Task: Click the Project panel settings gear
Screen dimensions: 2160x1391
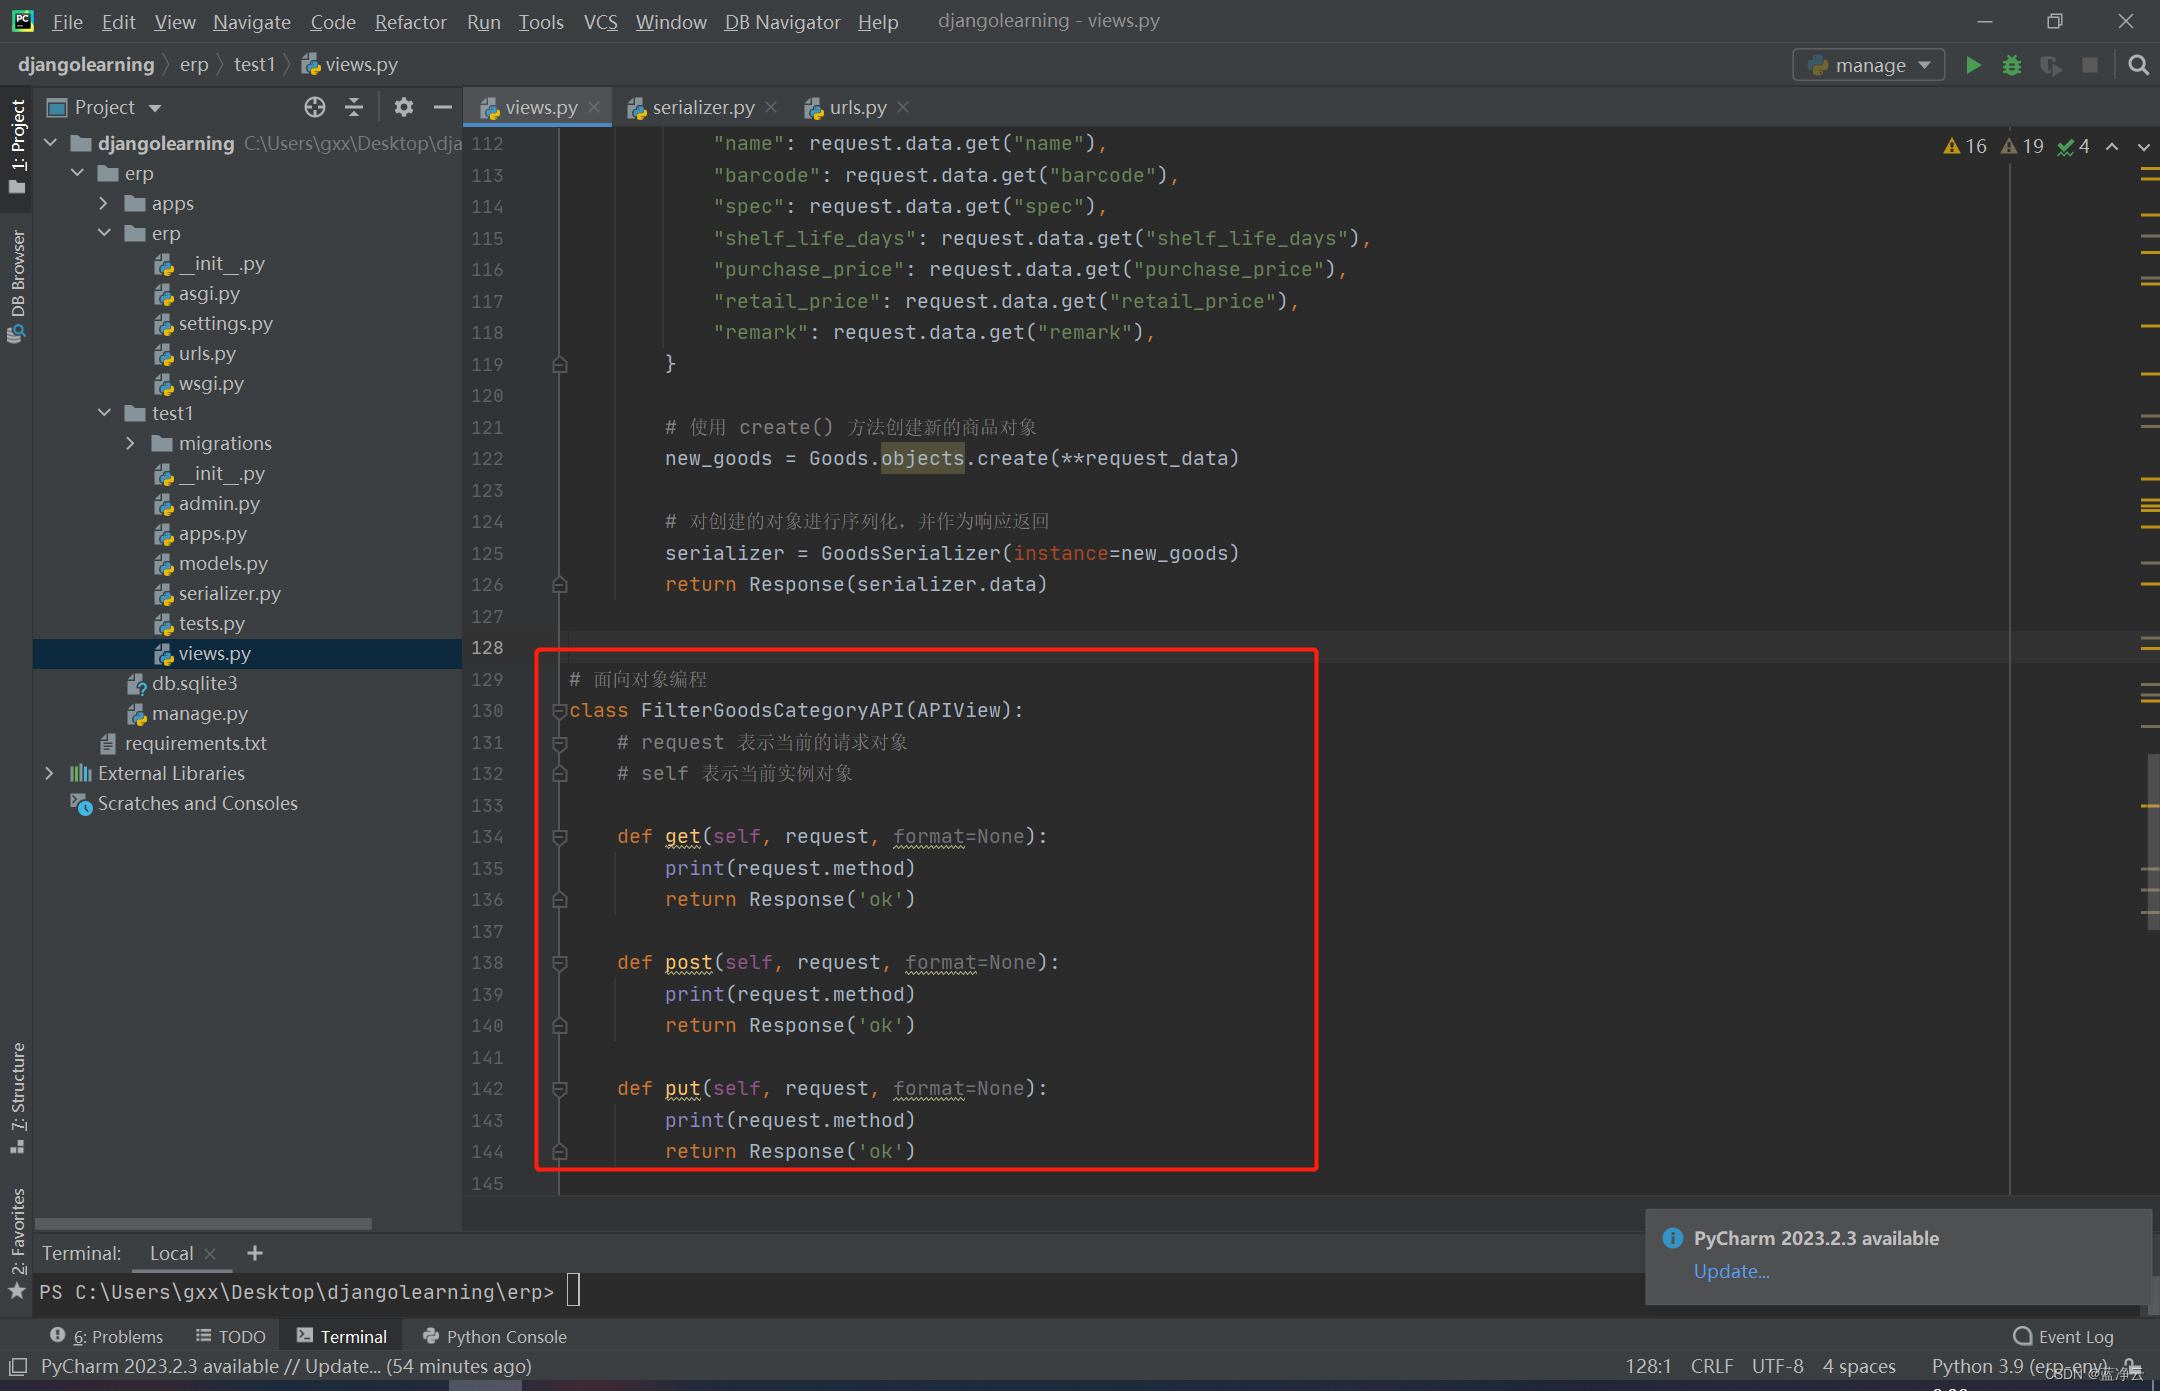Action: click(403, 107)
